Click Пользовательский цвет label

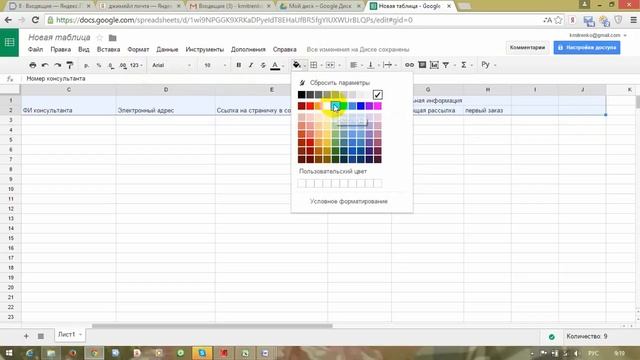[x=333, y=171]
